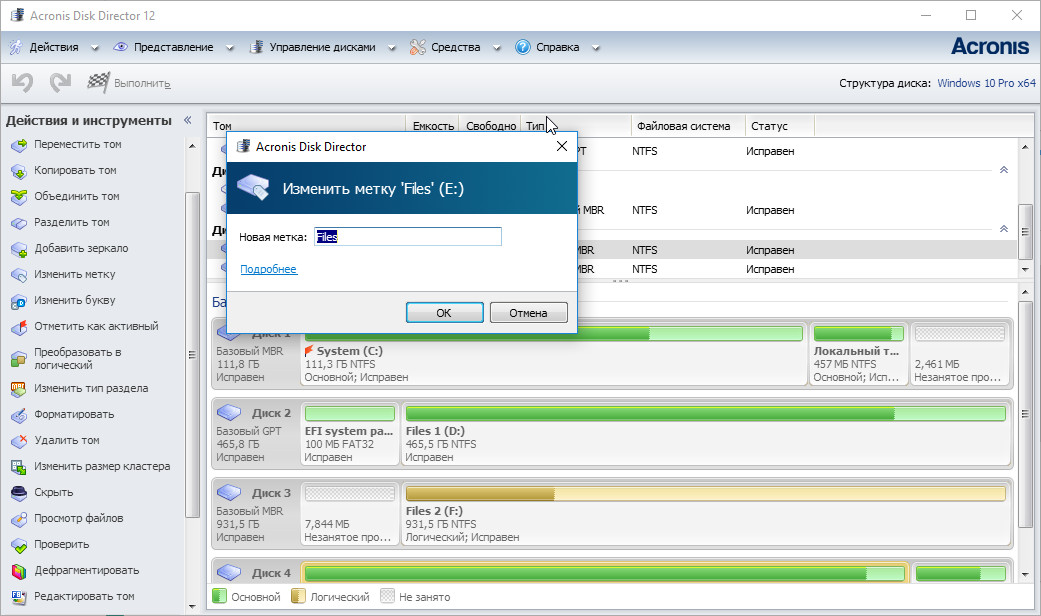Click Проверить check icon
1041x616 pixels.
pyautogui.click(x=19, y=545)
